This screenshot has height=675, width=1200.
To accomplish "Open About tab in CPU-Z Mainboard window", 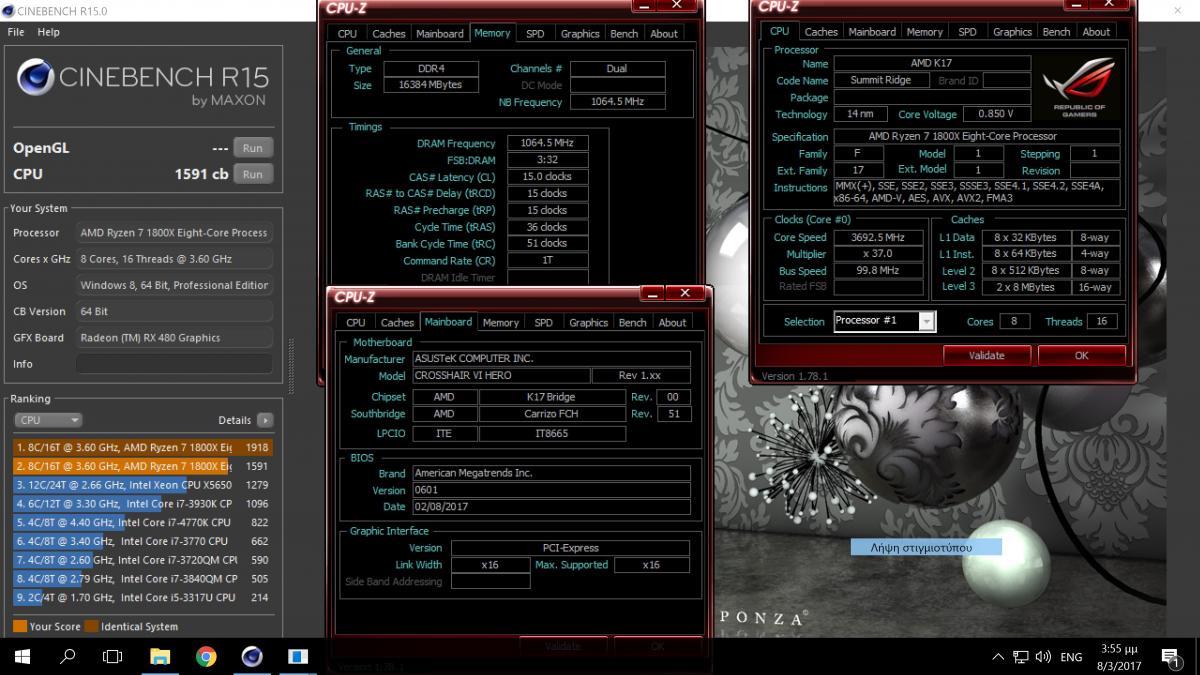I will (x=672, y=322).
